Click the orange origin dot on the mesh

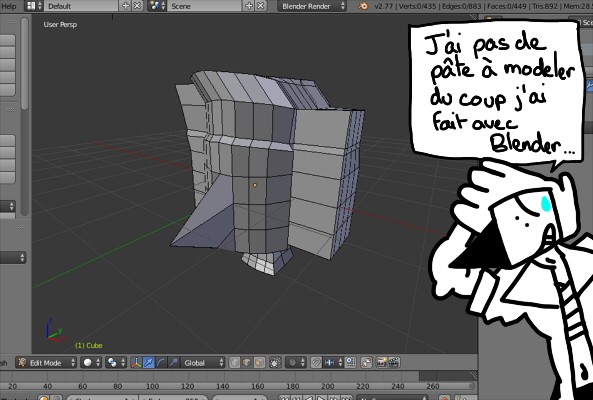(x=255, y=185)
